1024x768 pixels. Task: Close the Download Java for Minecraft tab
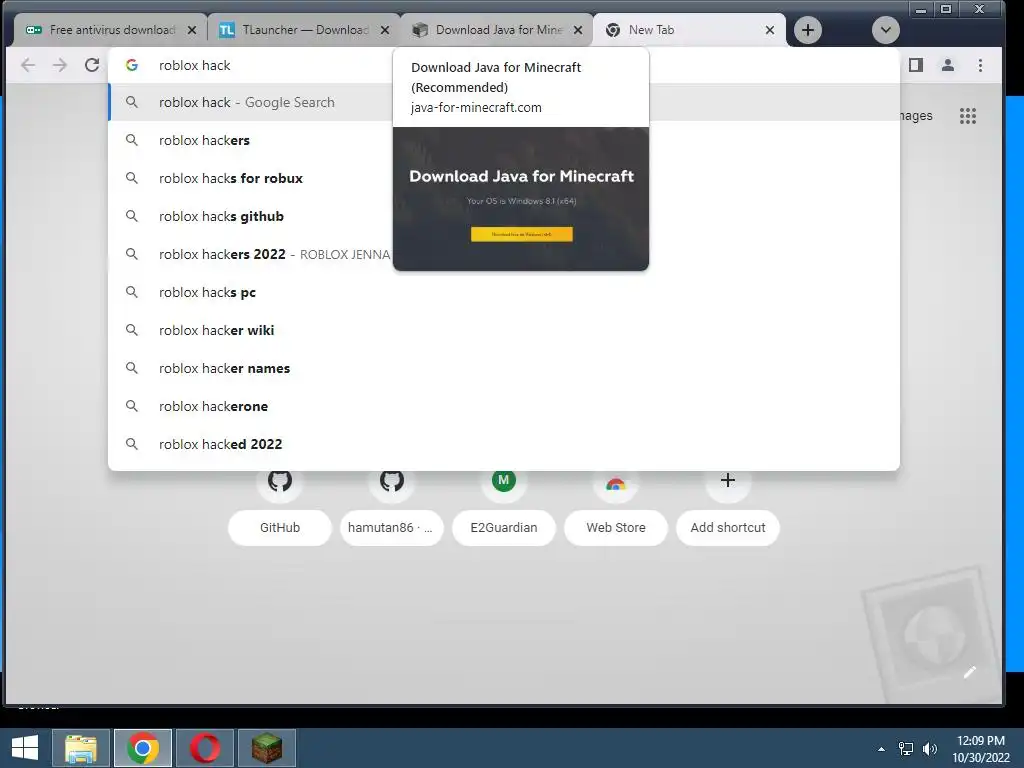(x=578, y=30)
